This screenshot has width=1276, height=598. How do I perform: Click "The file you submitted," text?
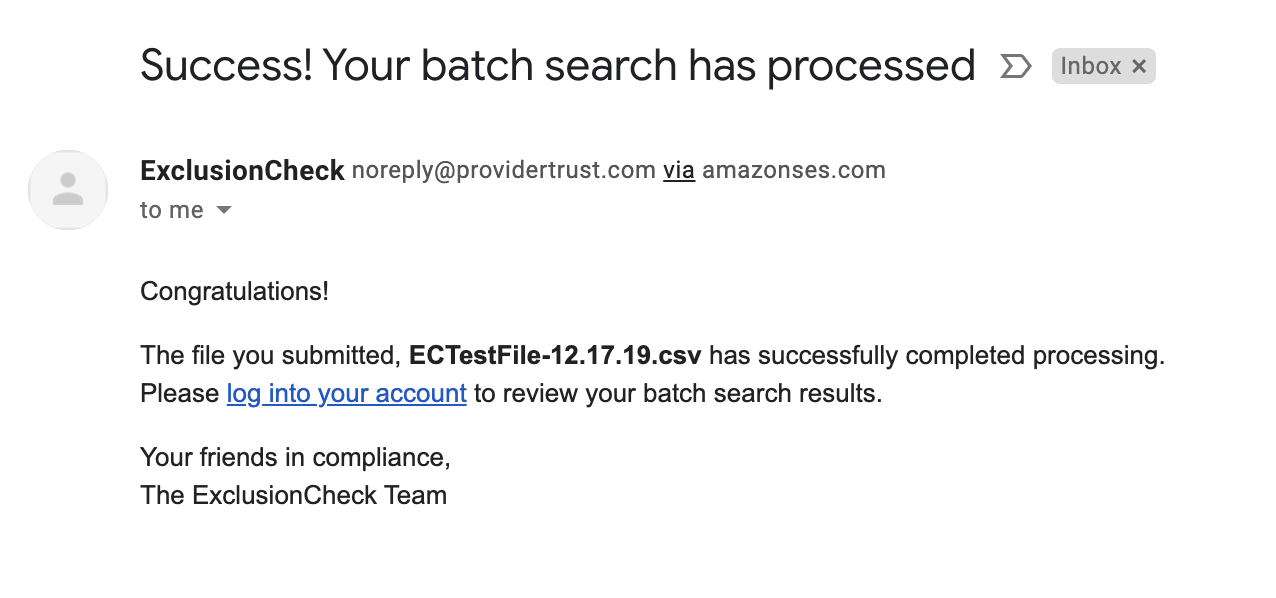(x=271, y=356)
